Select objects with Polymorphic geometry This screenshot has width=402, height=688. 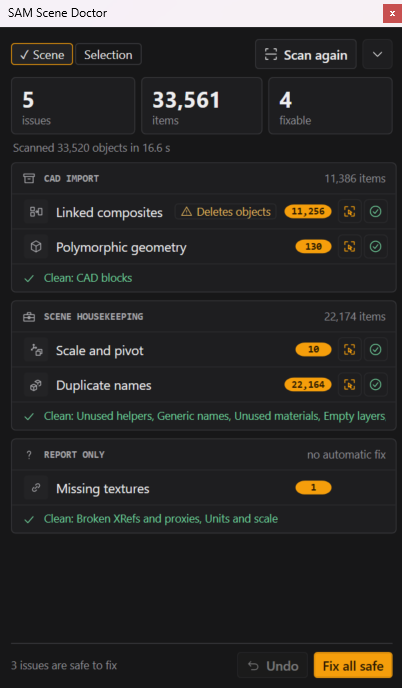(350, 247)
